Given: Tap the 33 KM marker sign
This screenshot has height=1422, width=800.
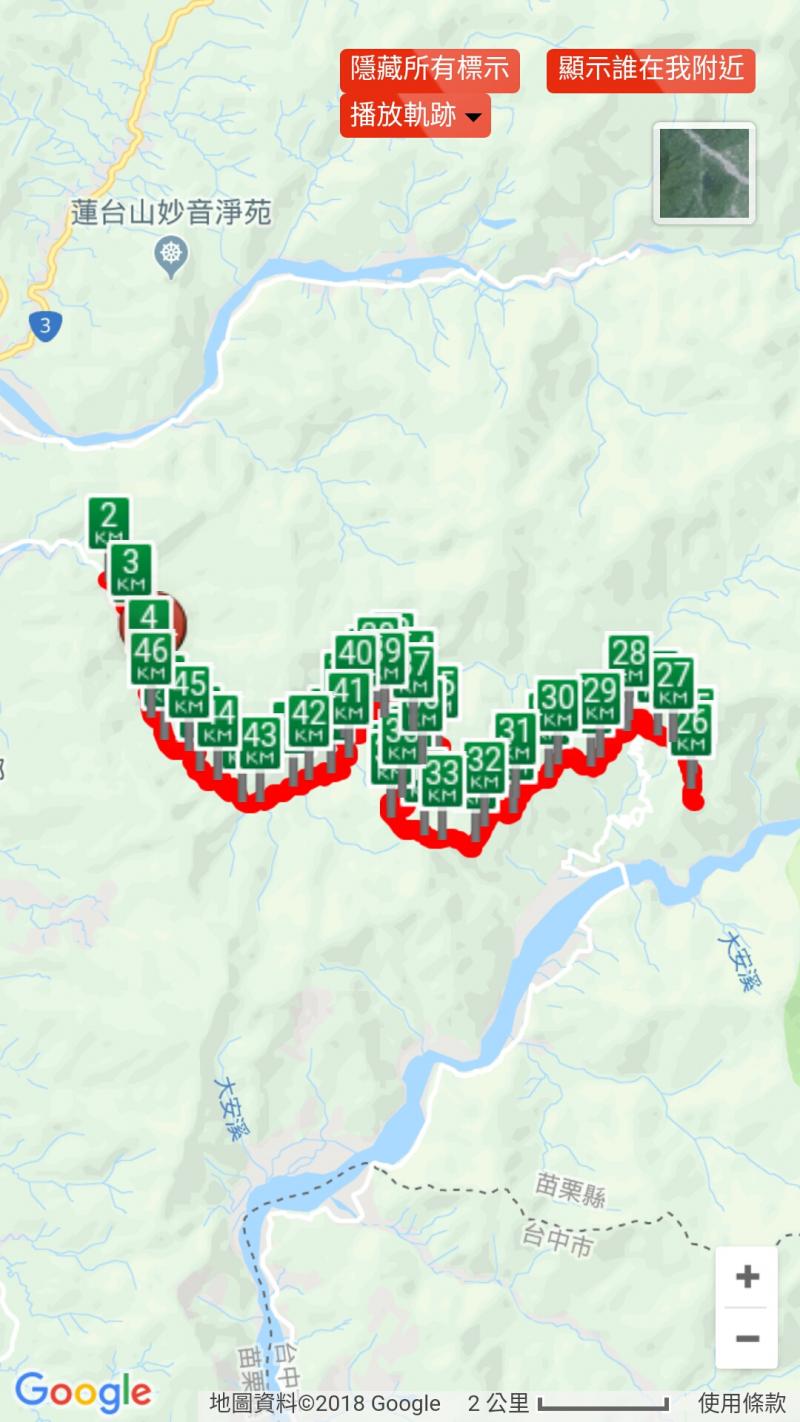Looking at the screenshot, I should tap(442, 780).
